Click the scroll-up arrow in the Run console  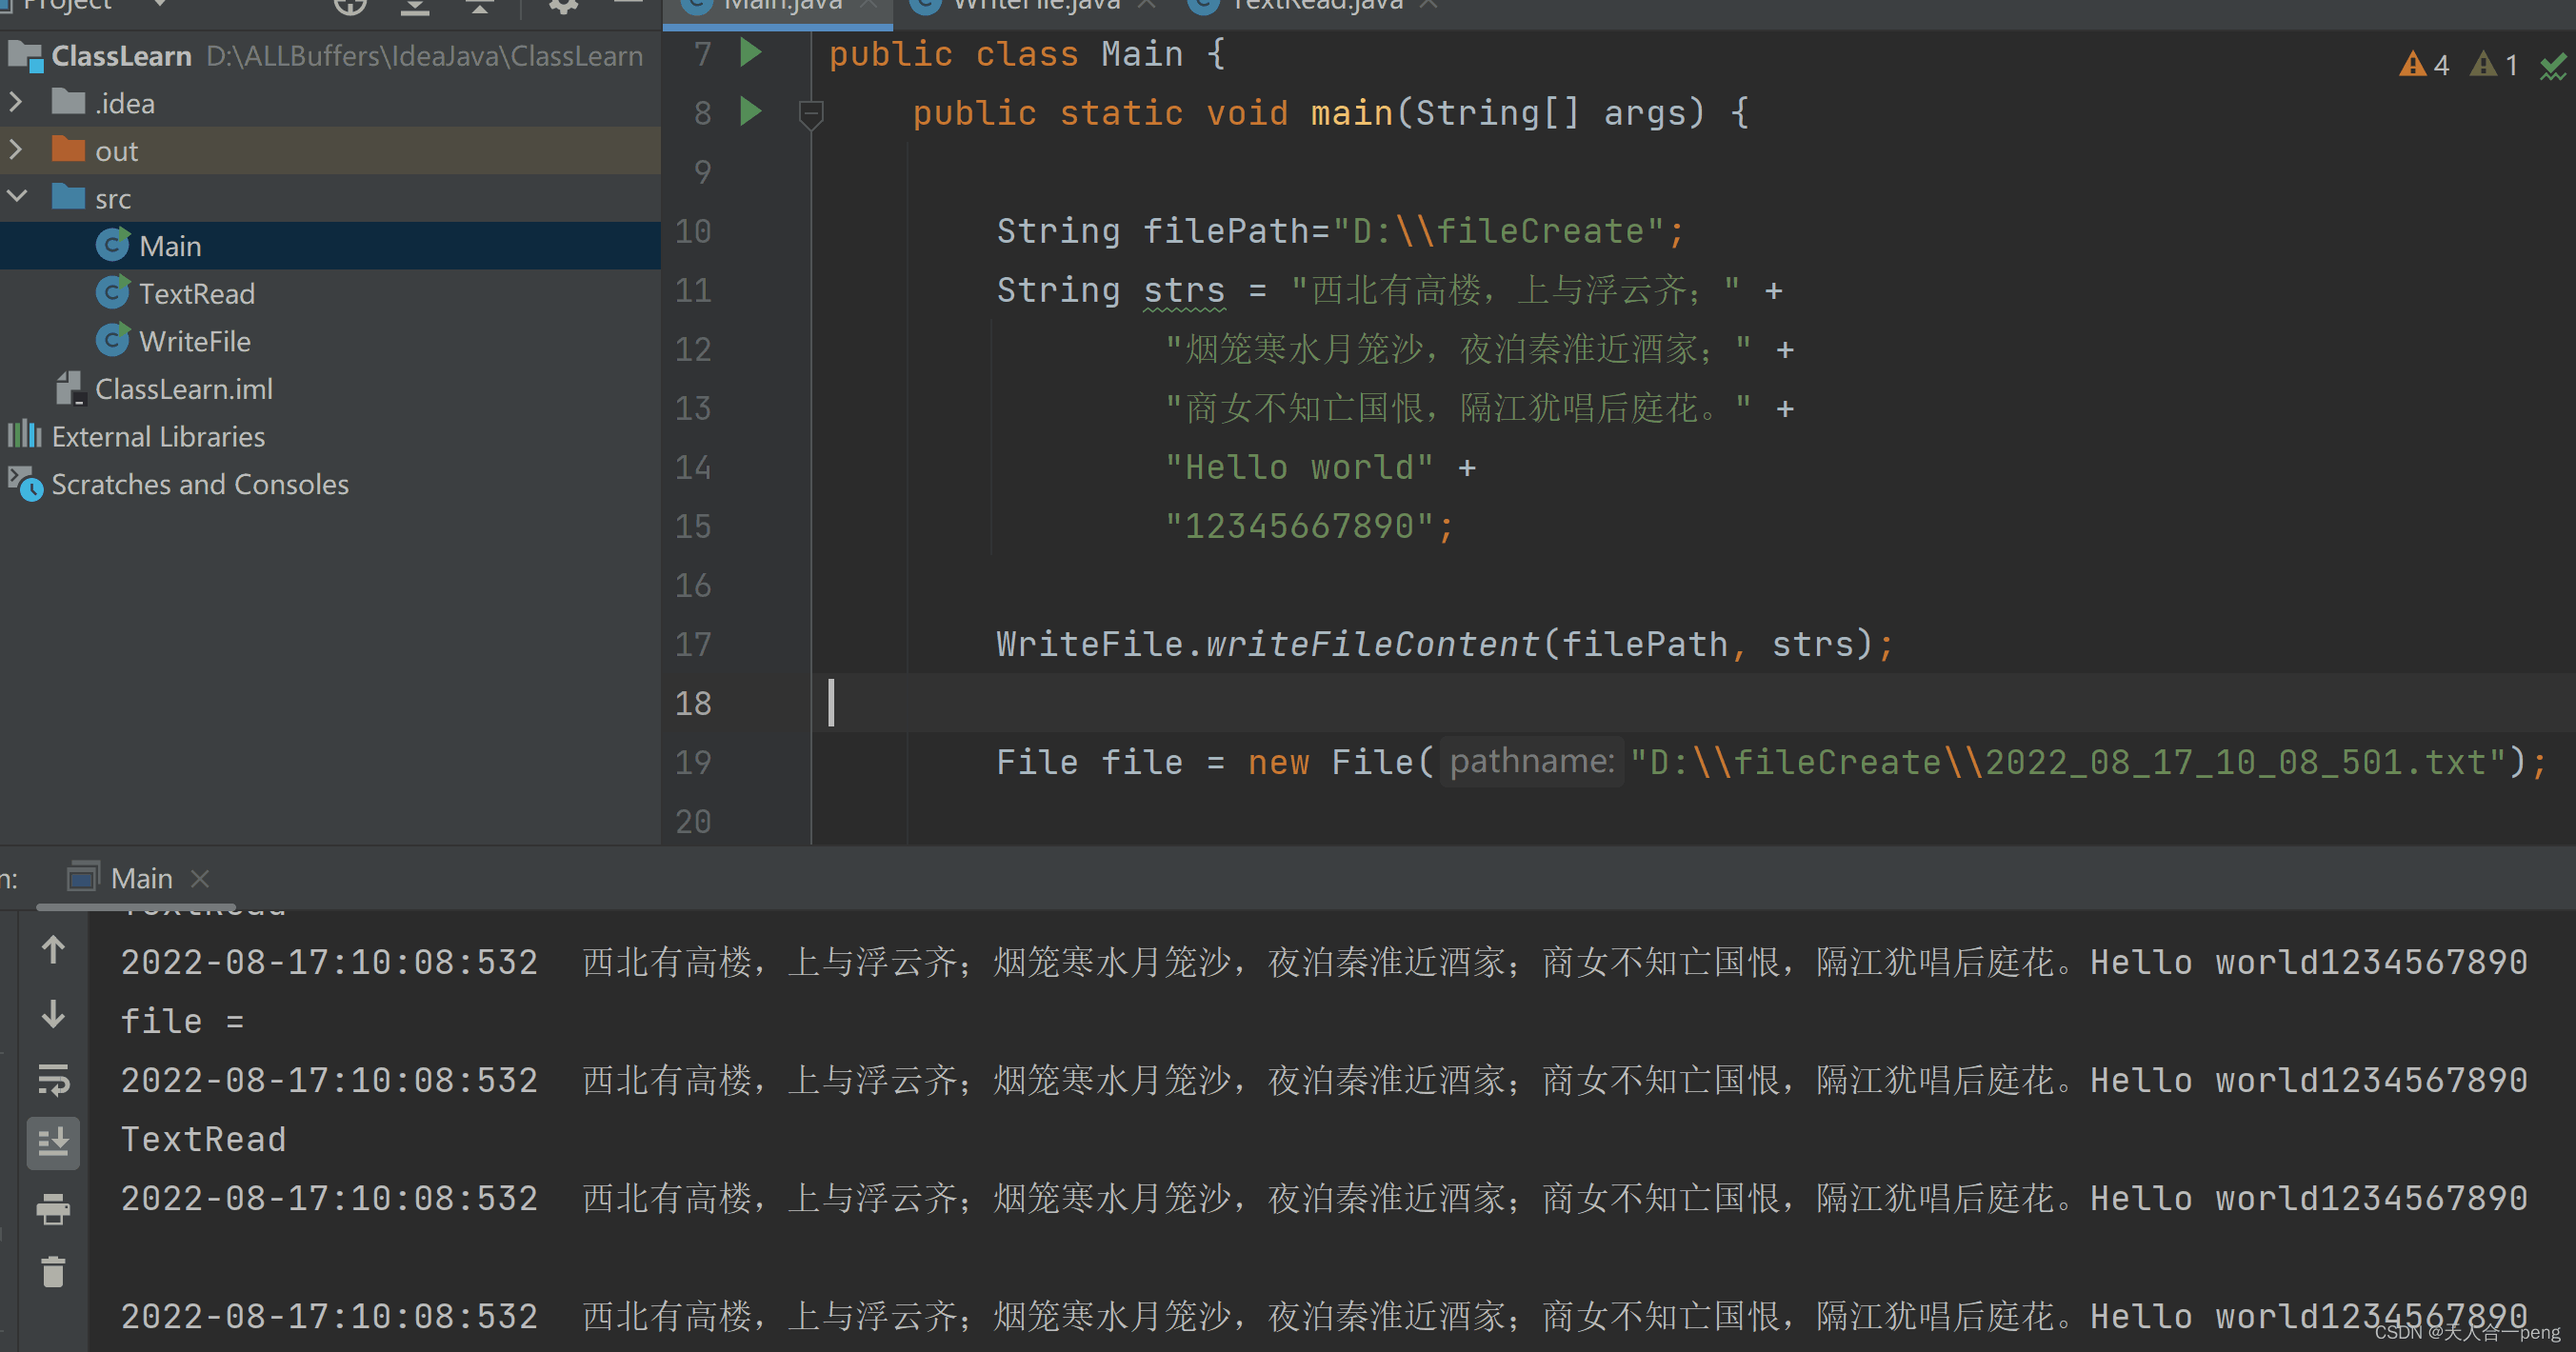pos(53,949)
